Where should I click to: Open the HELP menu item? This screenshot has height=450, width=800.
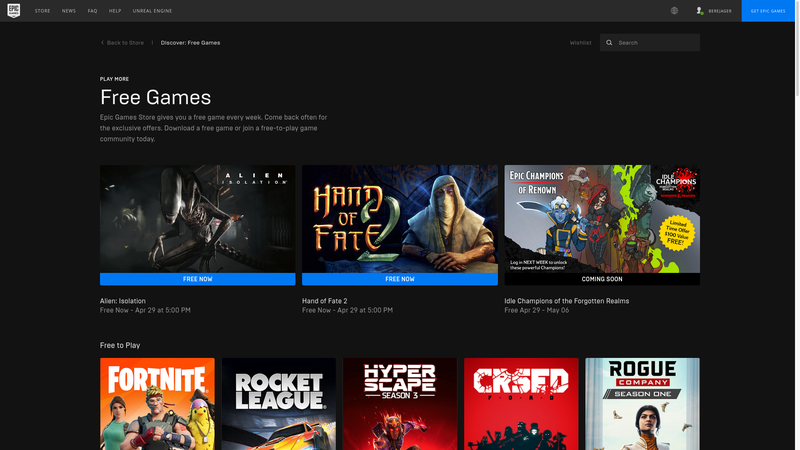point(115,11)
